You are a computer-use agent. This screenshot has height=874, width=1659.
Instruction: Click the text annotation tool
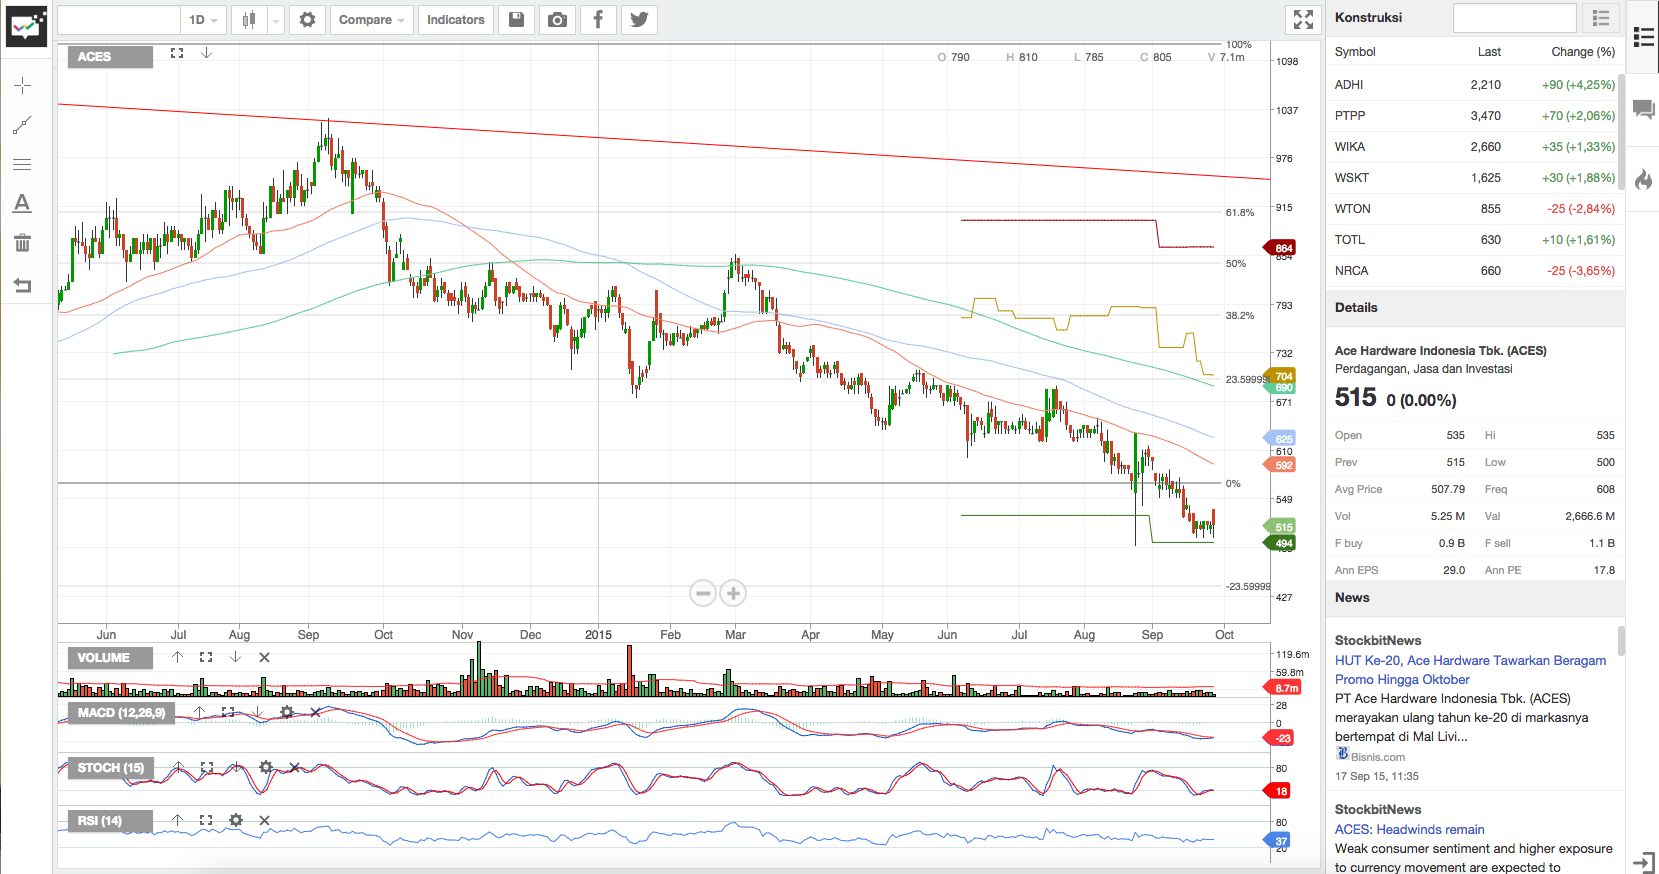point(22,204)
